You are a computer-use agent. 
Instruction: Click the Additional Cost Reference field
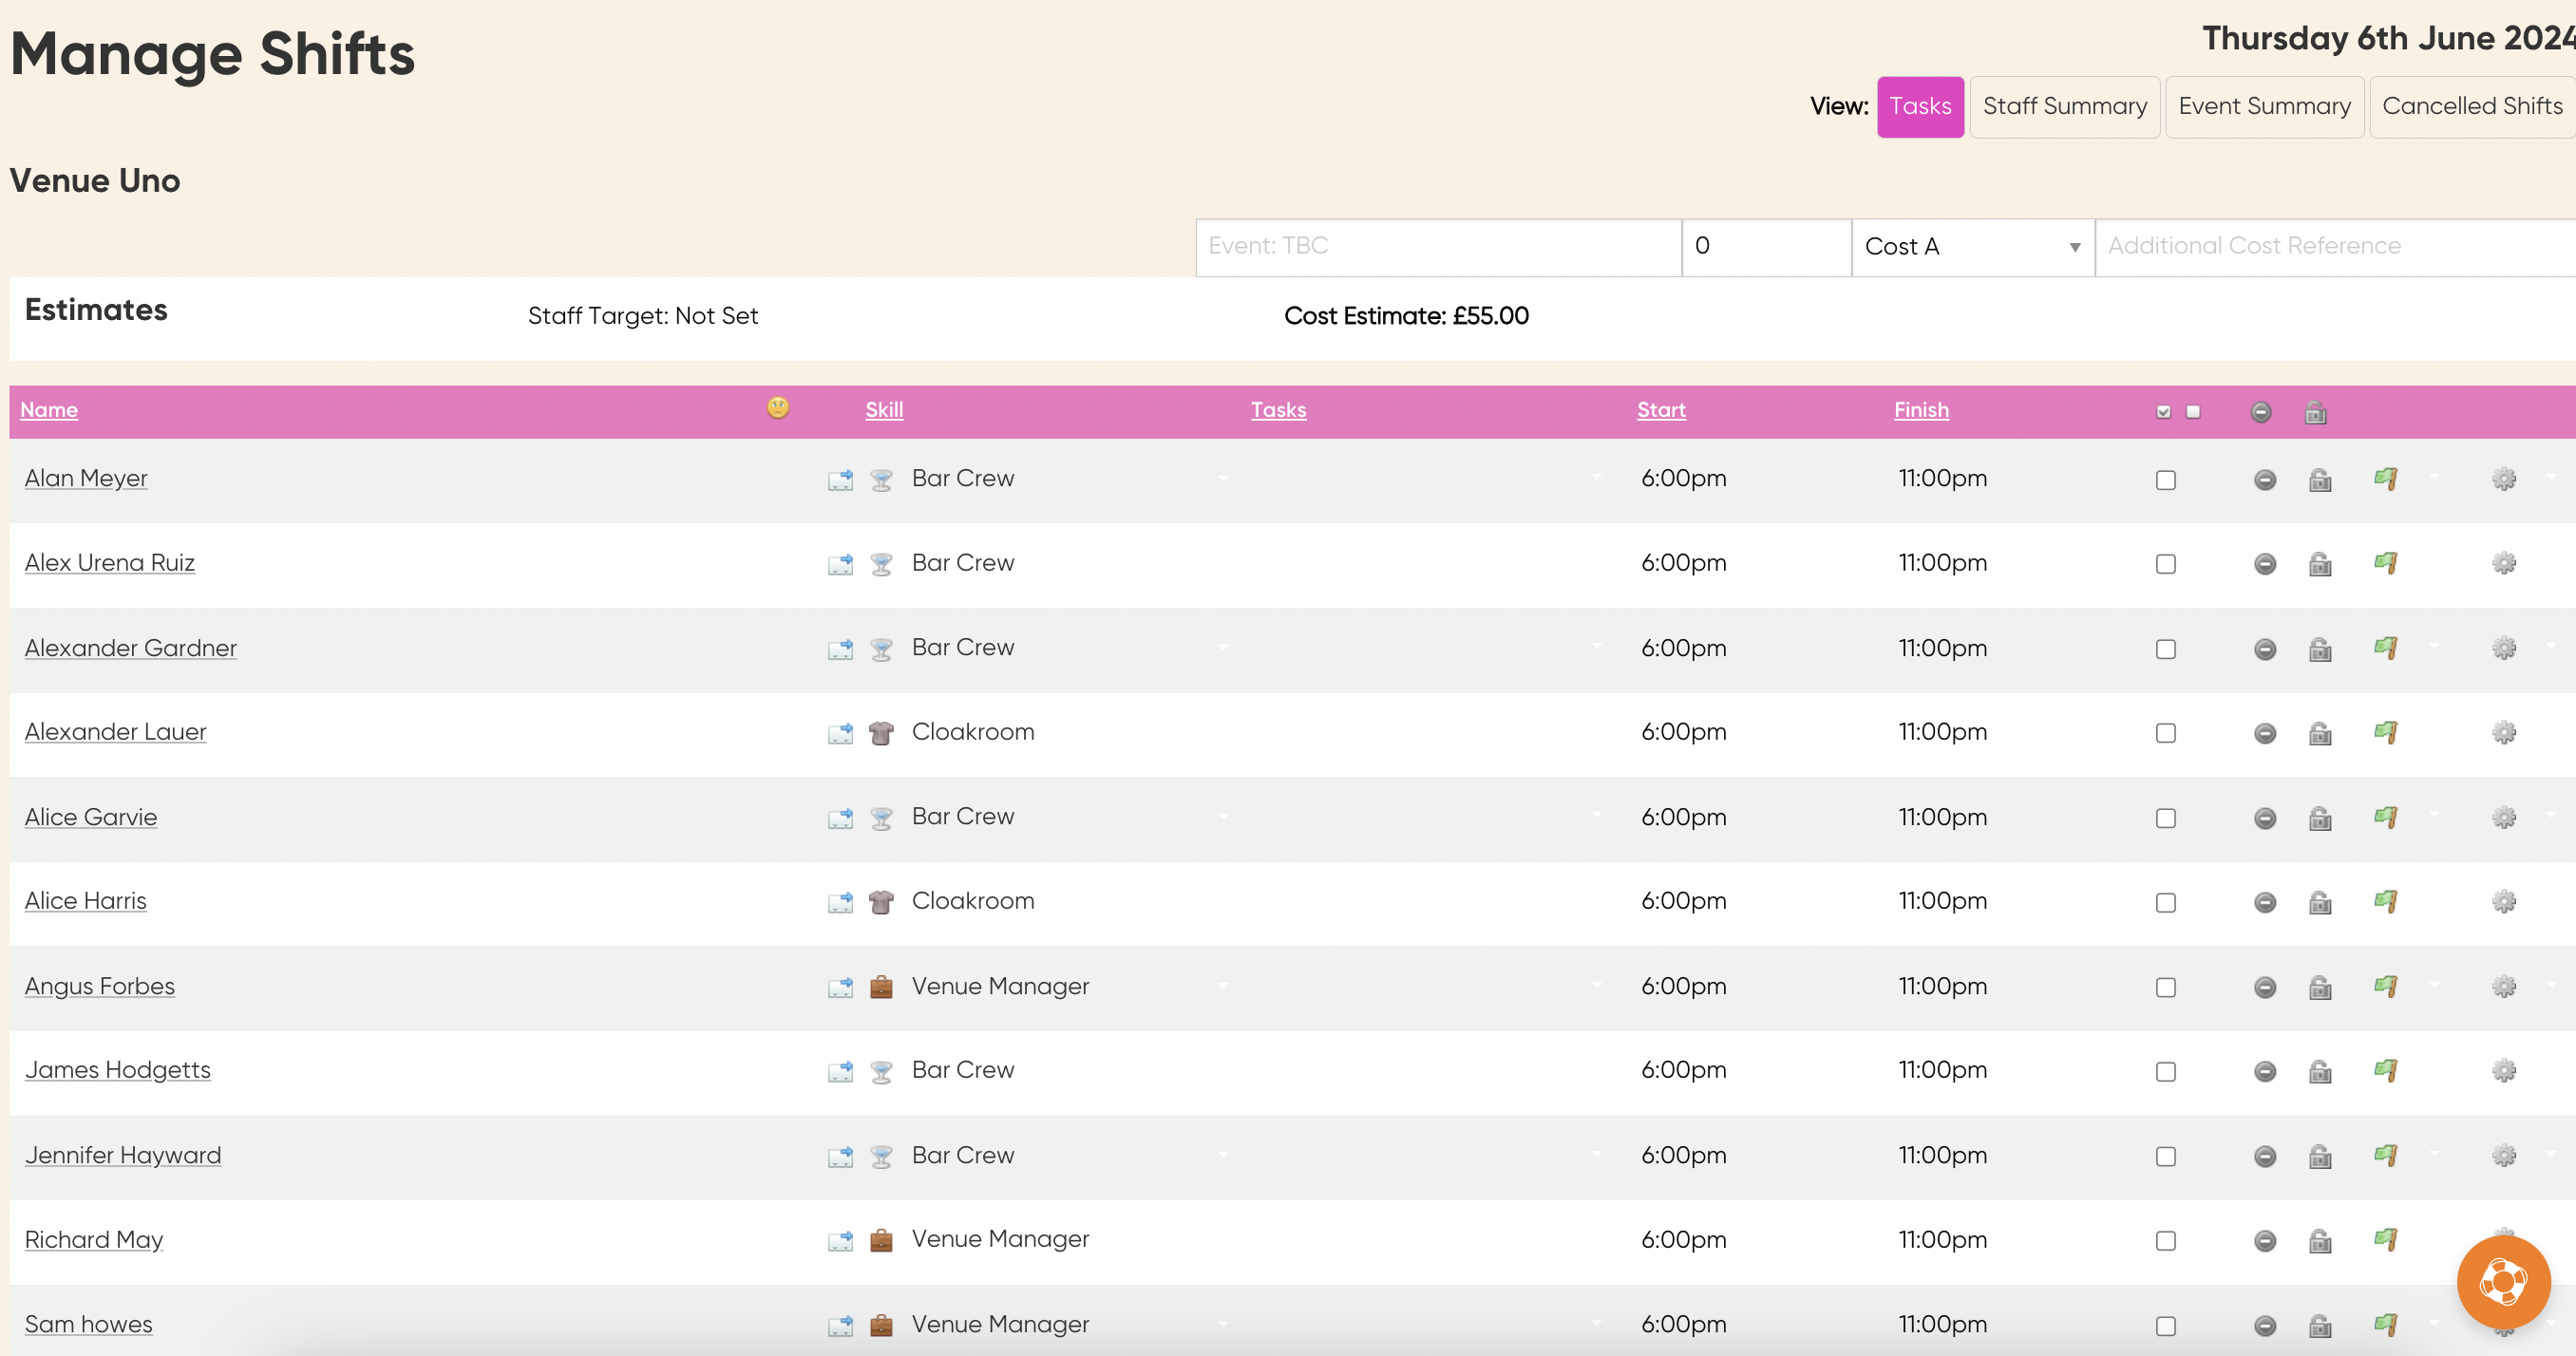click(2330, 246)
